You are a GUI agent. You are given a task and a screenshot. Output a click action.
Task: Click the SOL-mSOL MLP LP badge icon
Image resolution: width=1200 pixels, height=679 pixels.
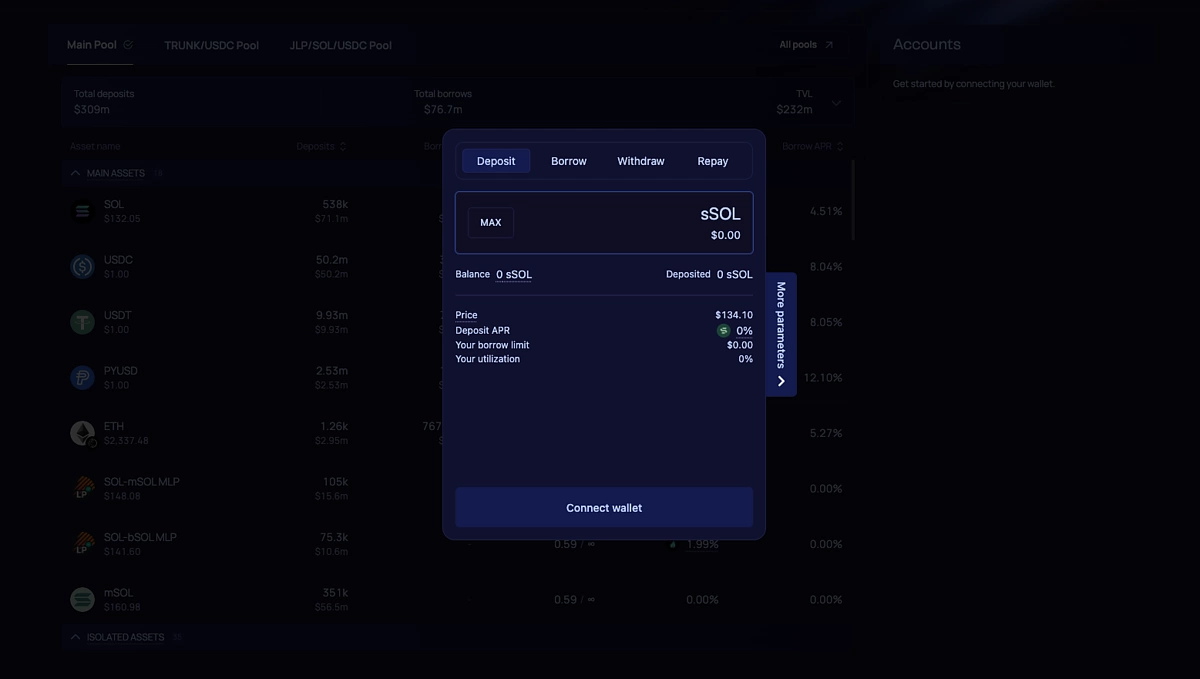pyautogui.click(x=82, y=488)
